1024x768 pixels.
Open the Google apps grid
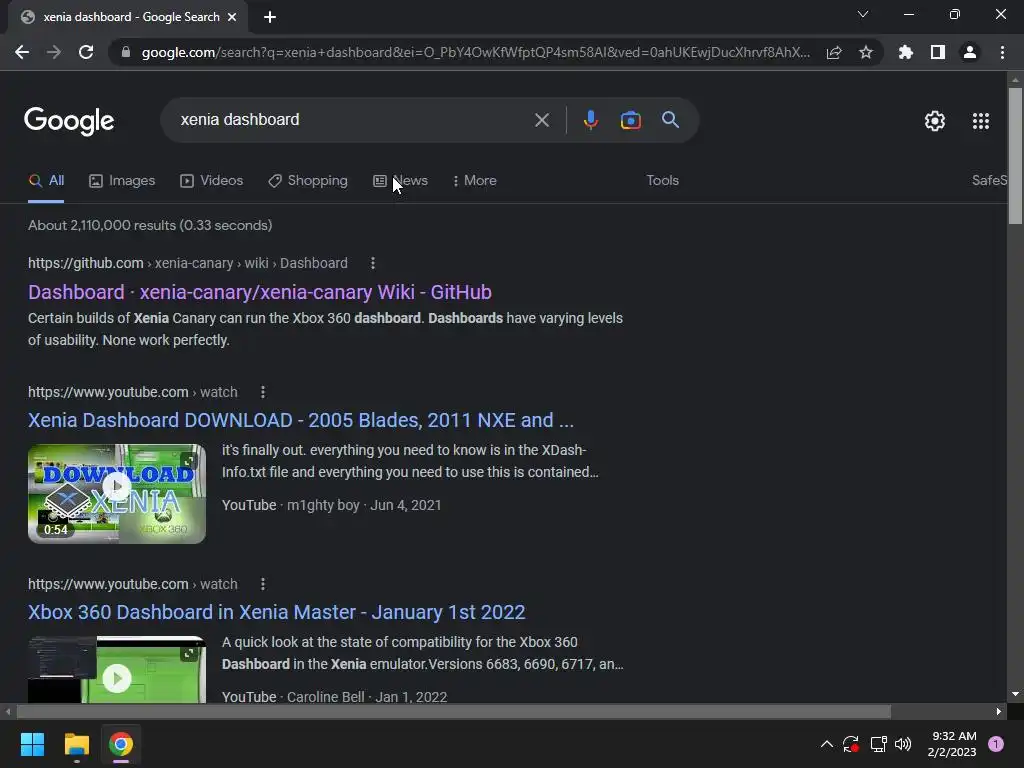(x=981, y=121)
